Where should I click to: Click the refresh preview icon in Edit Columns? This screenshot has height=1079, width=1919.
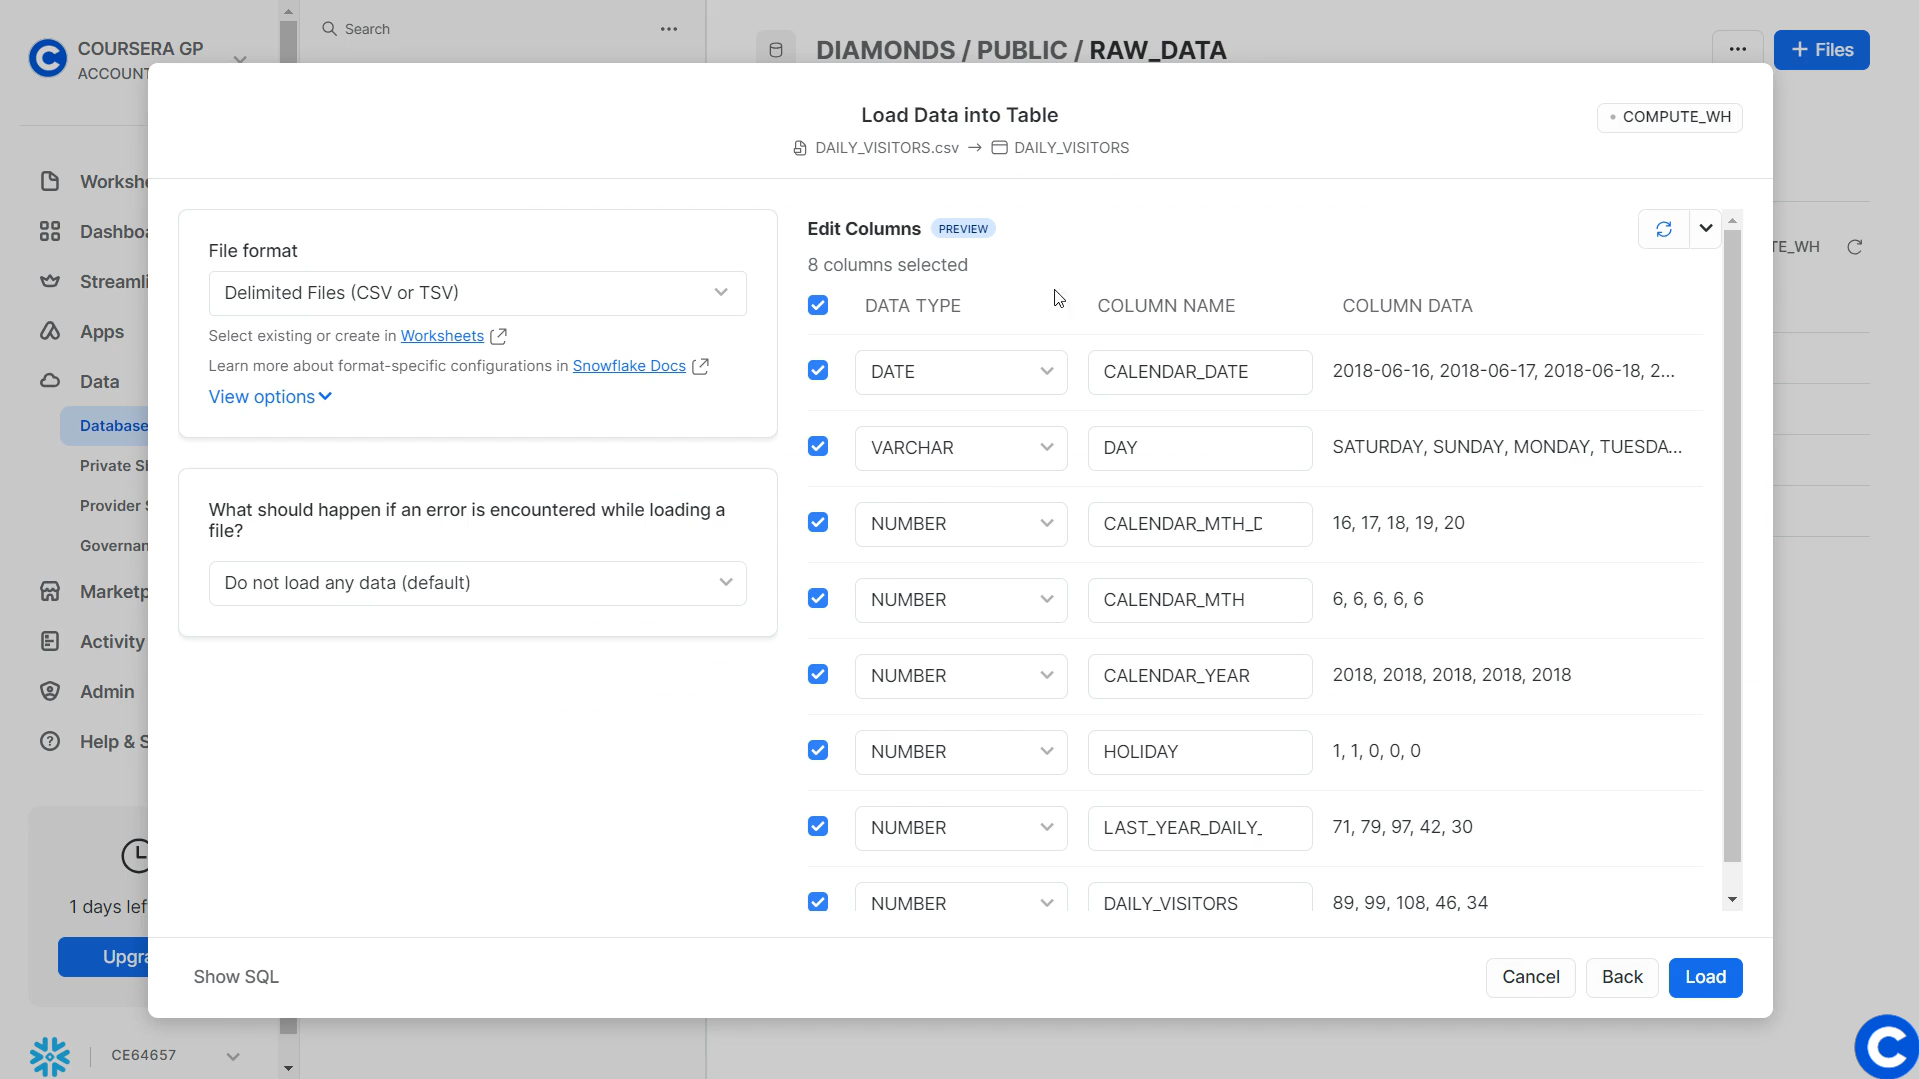point(1663,229)
